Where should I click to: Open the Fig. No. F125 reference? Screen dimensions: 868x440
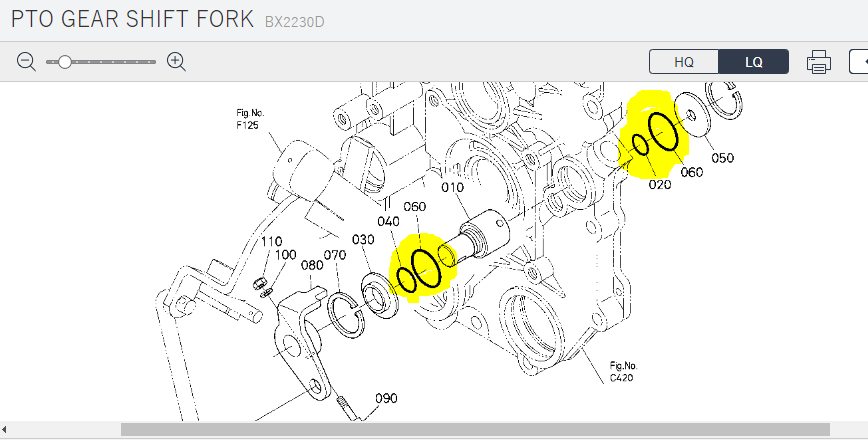tap(248, 120)
